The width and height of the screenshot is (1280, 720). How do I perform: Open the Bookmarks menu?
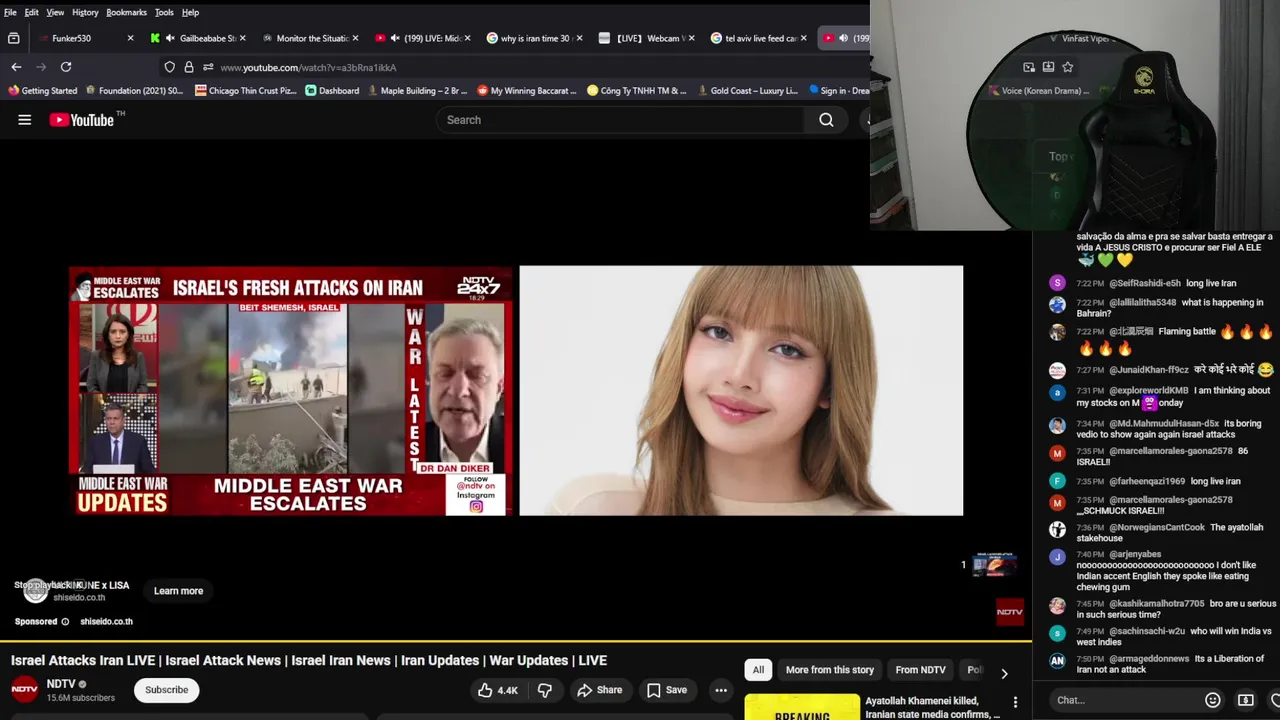pyautogui.click(x=126, y=12)
